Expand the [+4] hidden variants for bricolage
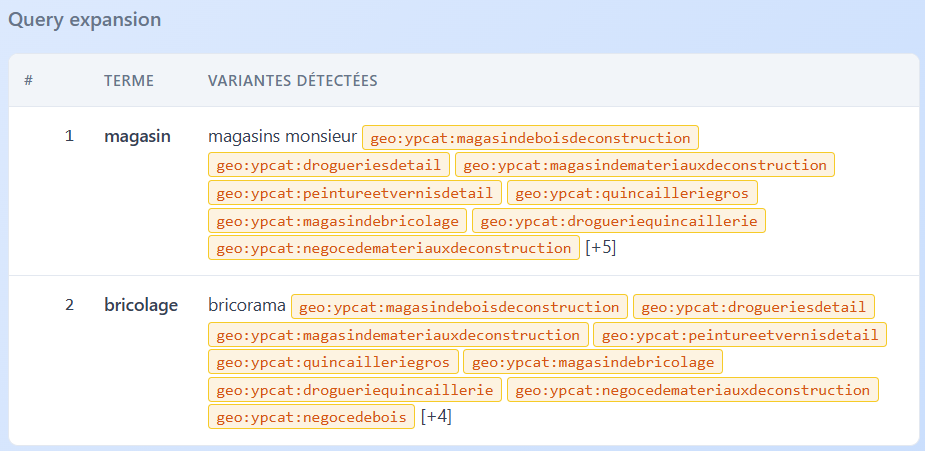Image resolution: width=925 pixels, height=451 pixels. (436, 416)
